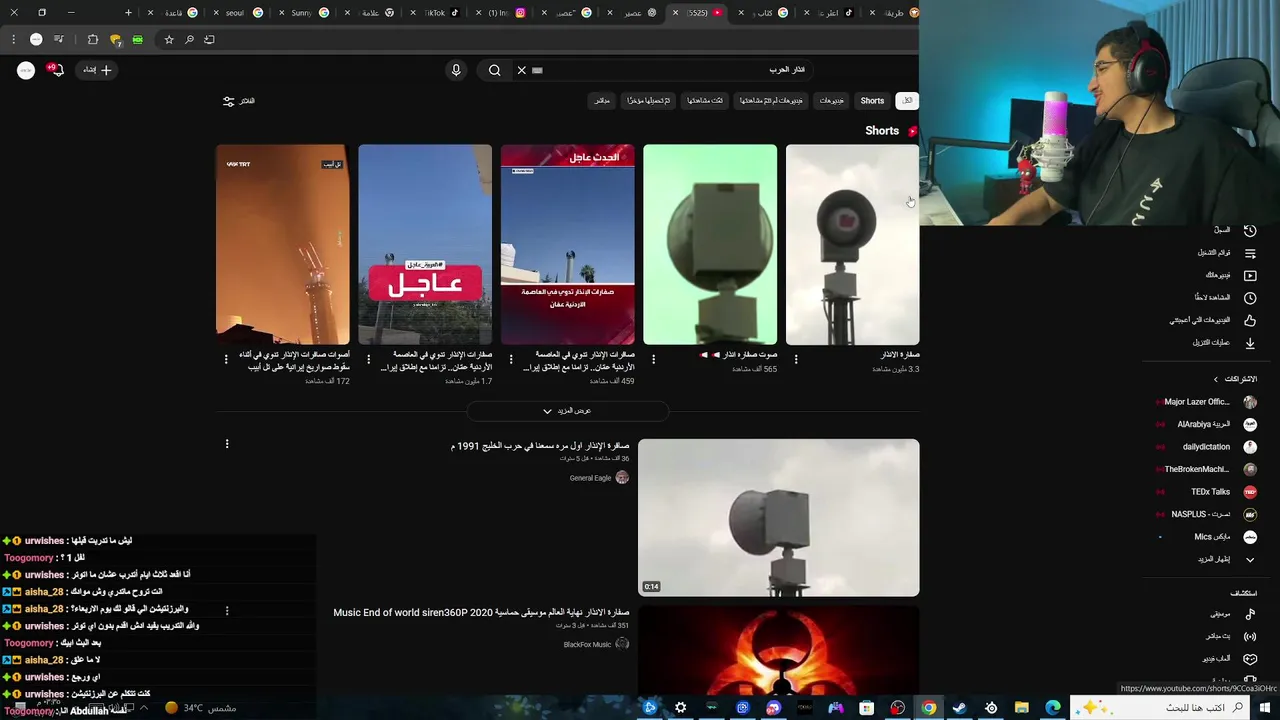Open options for 172K views short
This screenshot has width=1280, height=720.
click(226, 359)
